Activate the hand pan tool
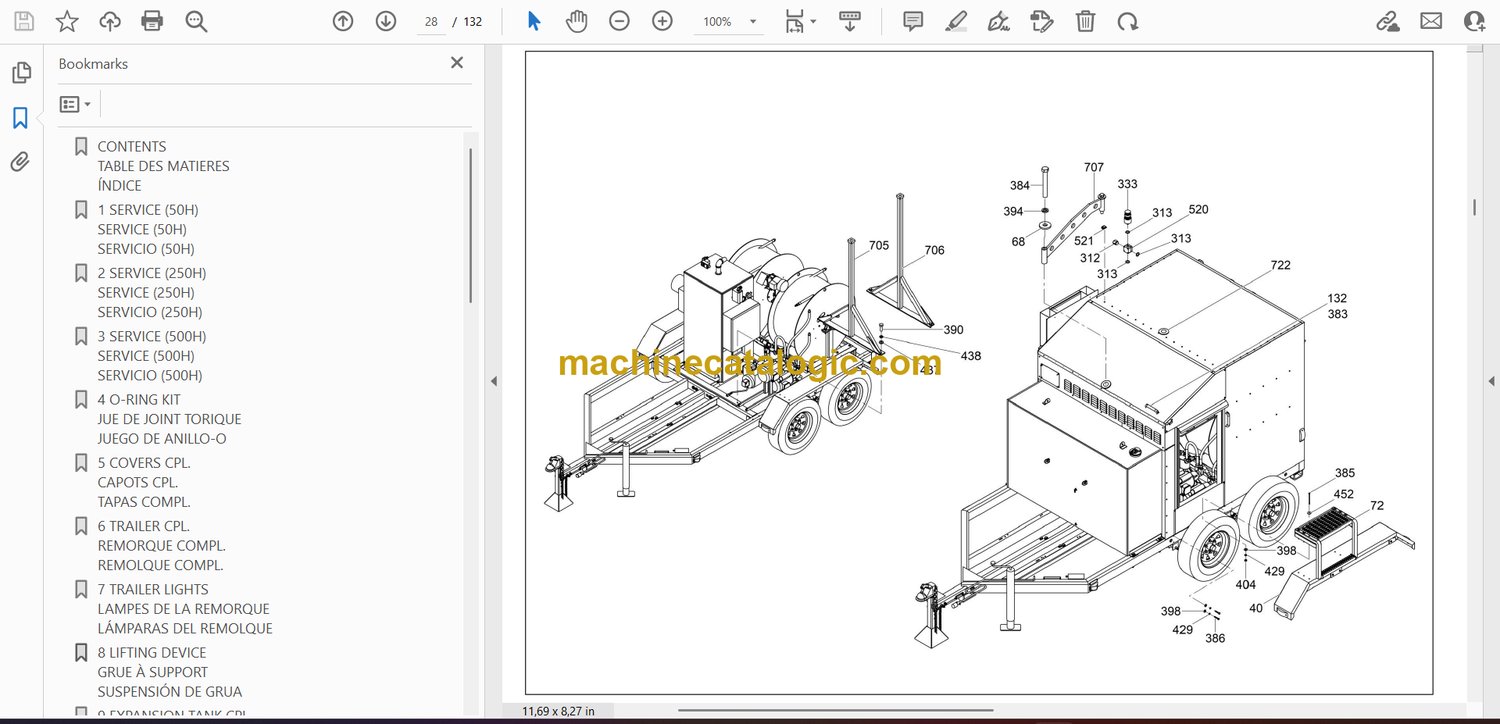This screenshot has height=724, width=1500. 576,21
